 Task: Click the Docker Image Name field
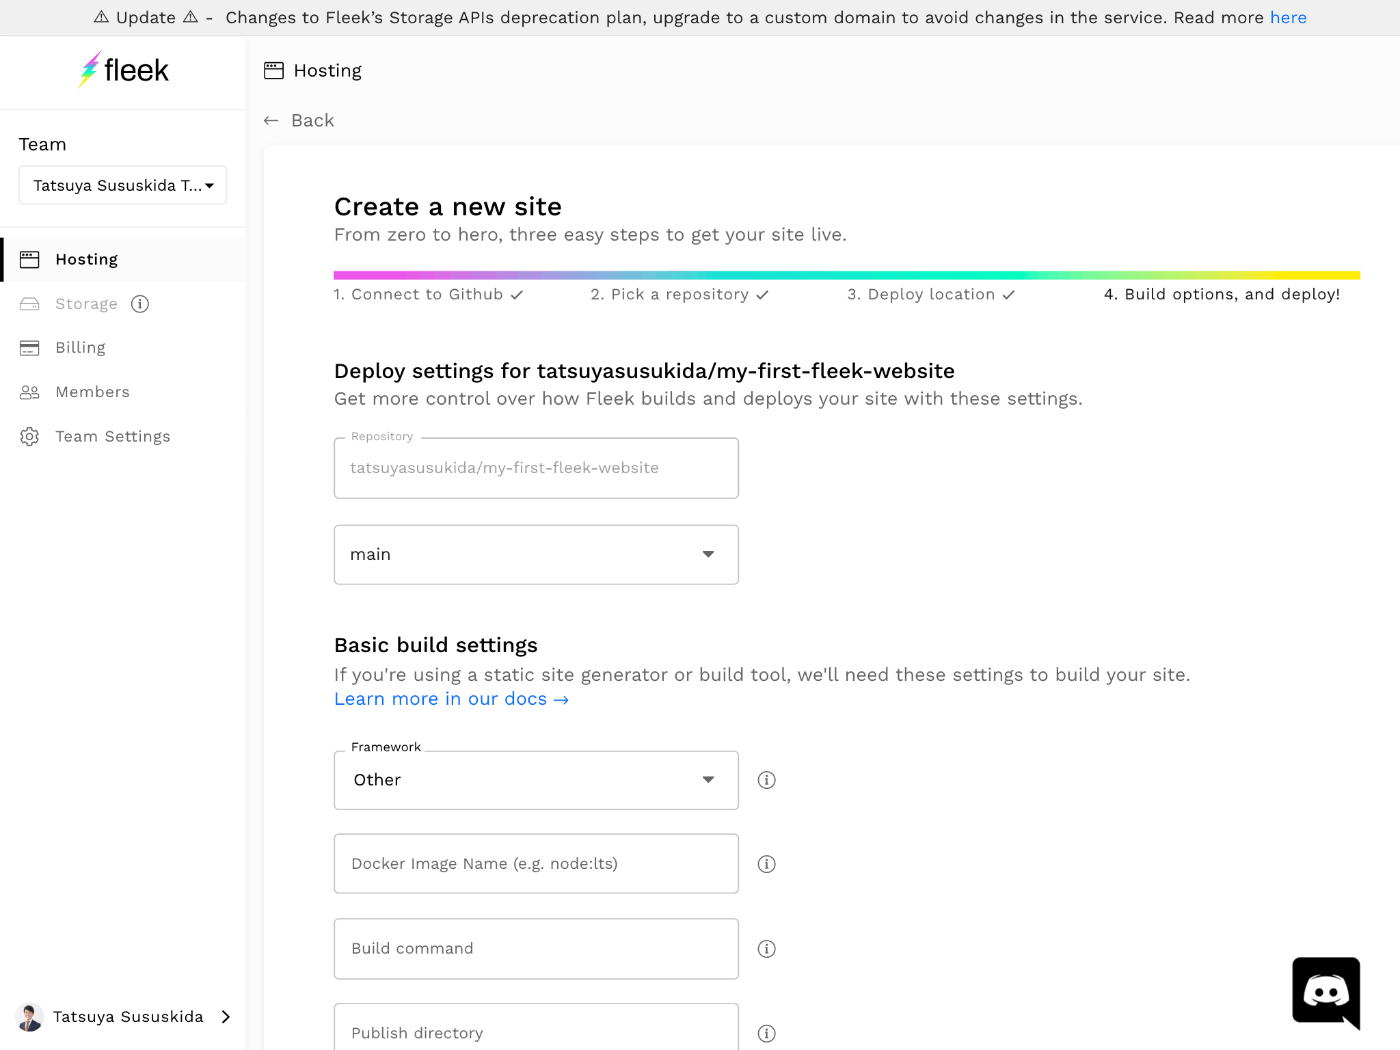coord(536,864)
